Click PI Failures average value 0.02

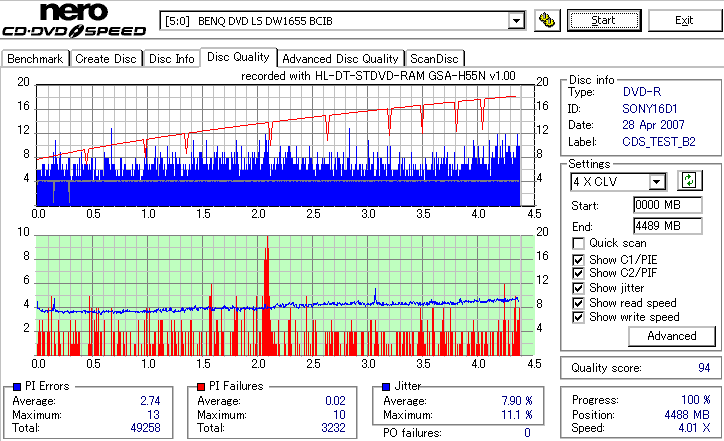point(335,401)
